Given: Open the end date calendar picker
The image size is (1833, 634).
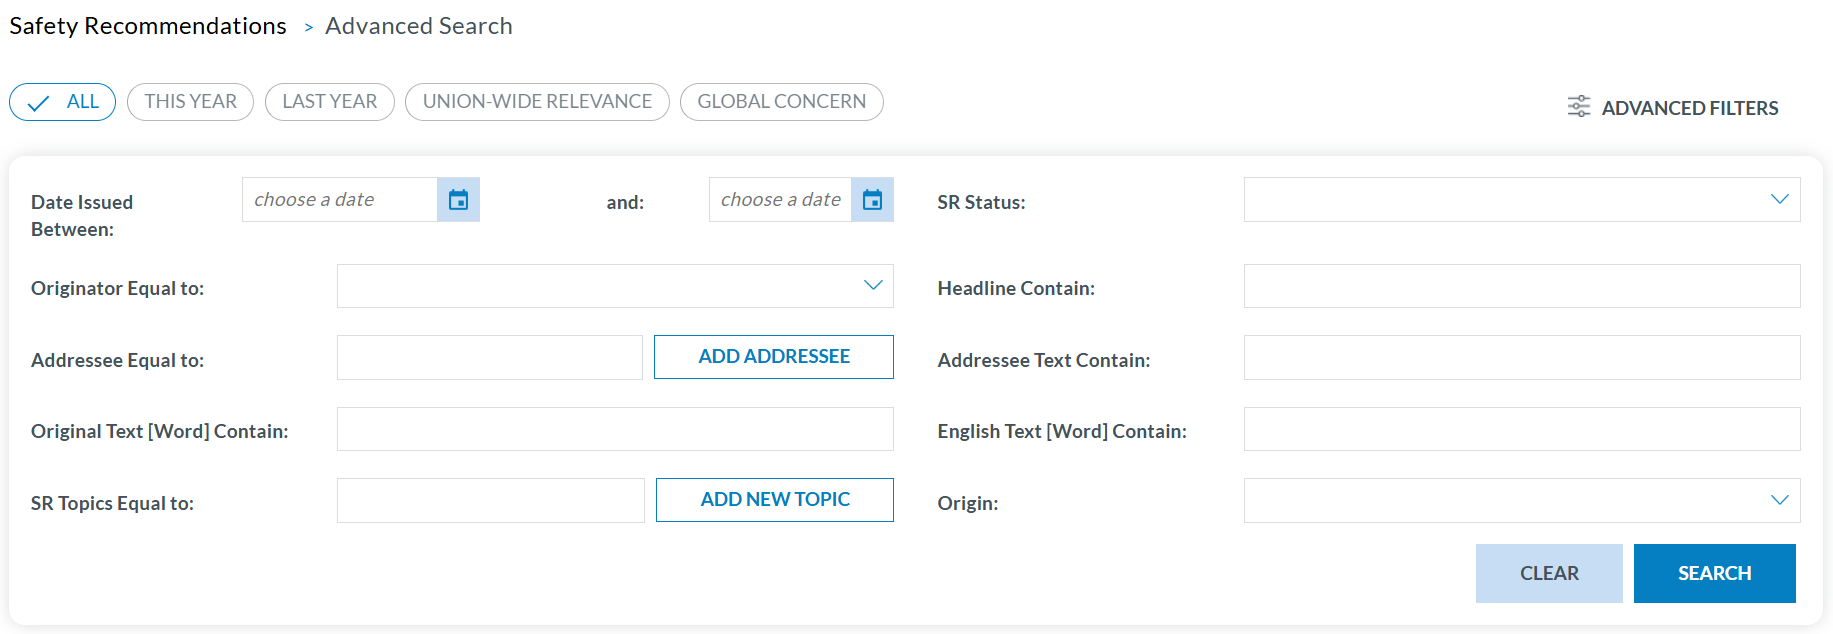Looking at the screenshot, I should 872,200.
